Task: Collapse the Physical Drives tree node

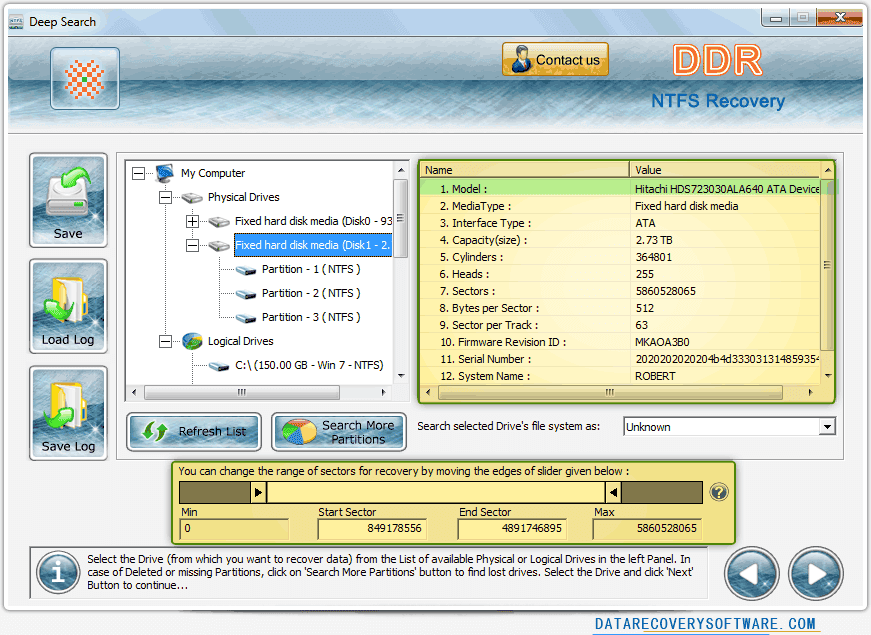Action: pyautogui.click(x=166, y=197)
